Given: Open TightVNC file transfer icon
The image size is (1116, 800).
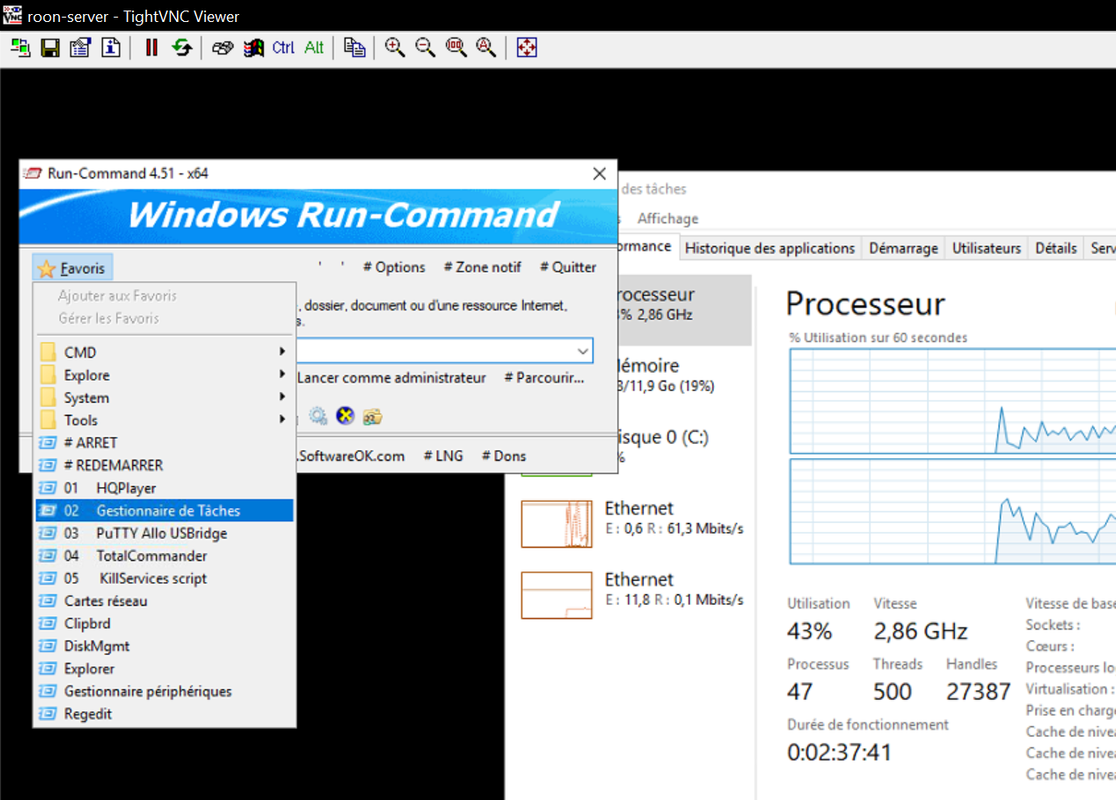Looking at the screenshot, I should click(x=354, y=48).
